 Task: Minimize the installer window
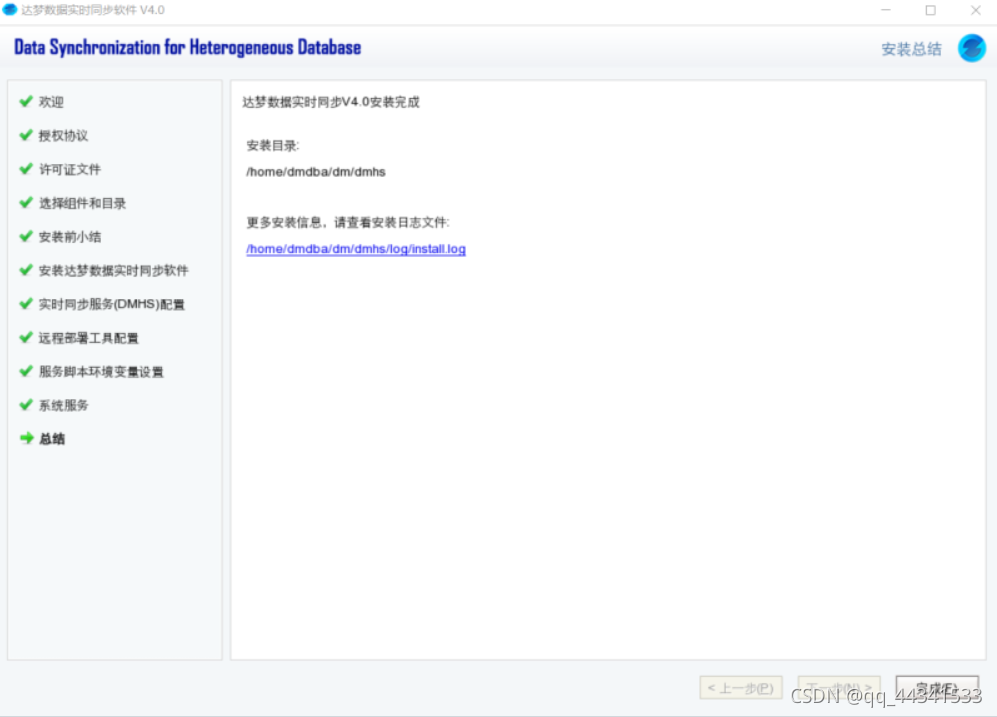coord(886,10)
